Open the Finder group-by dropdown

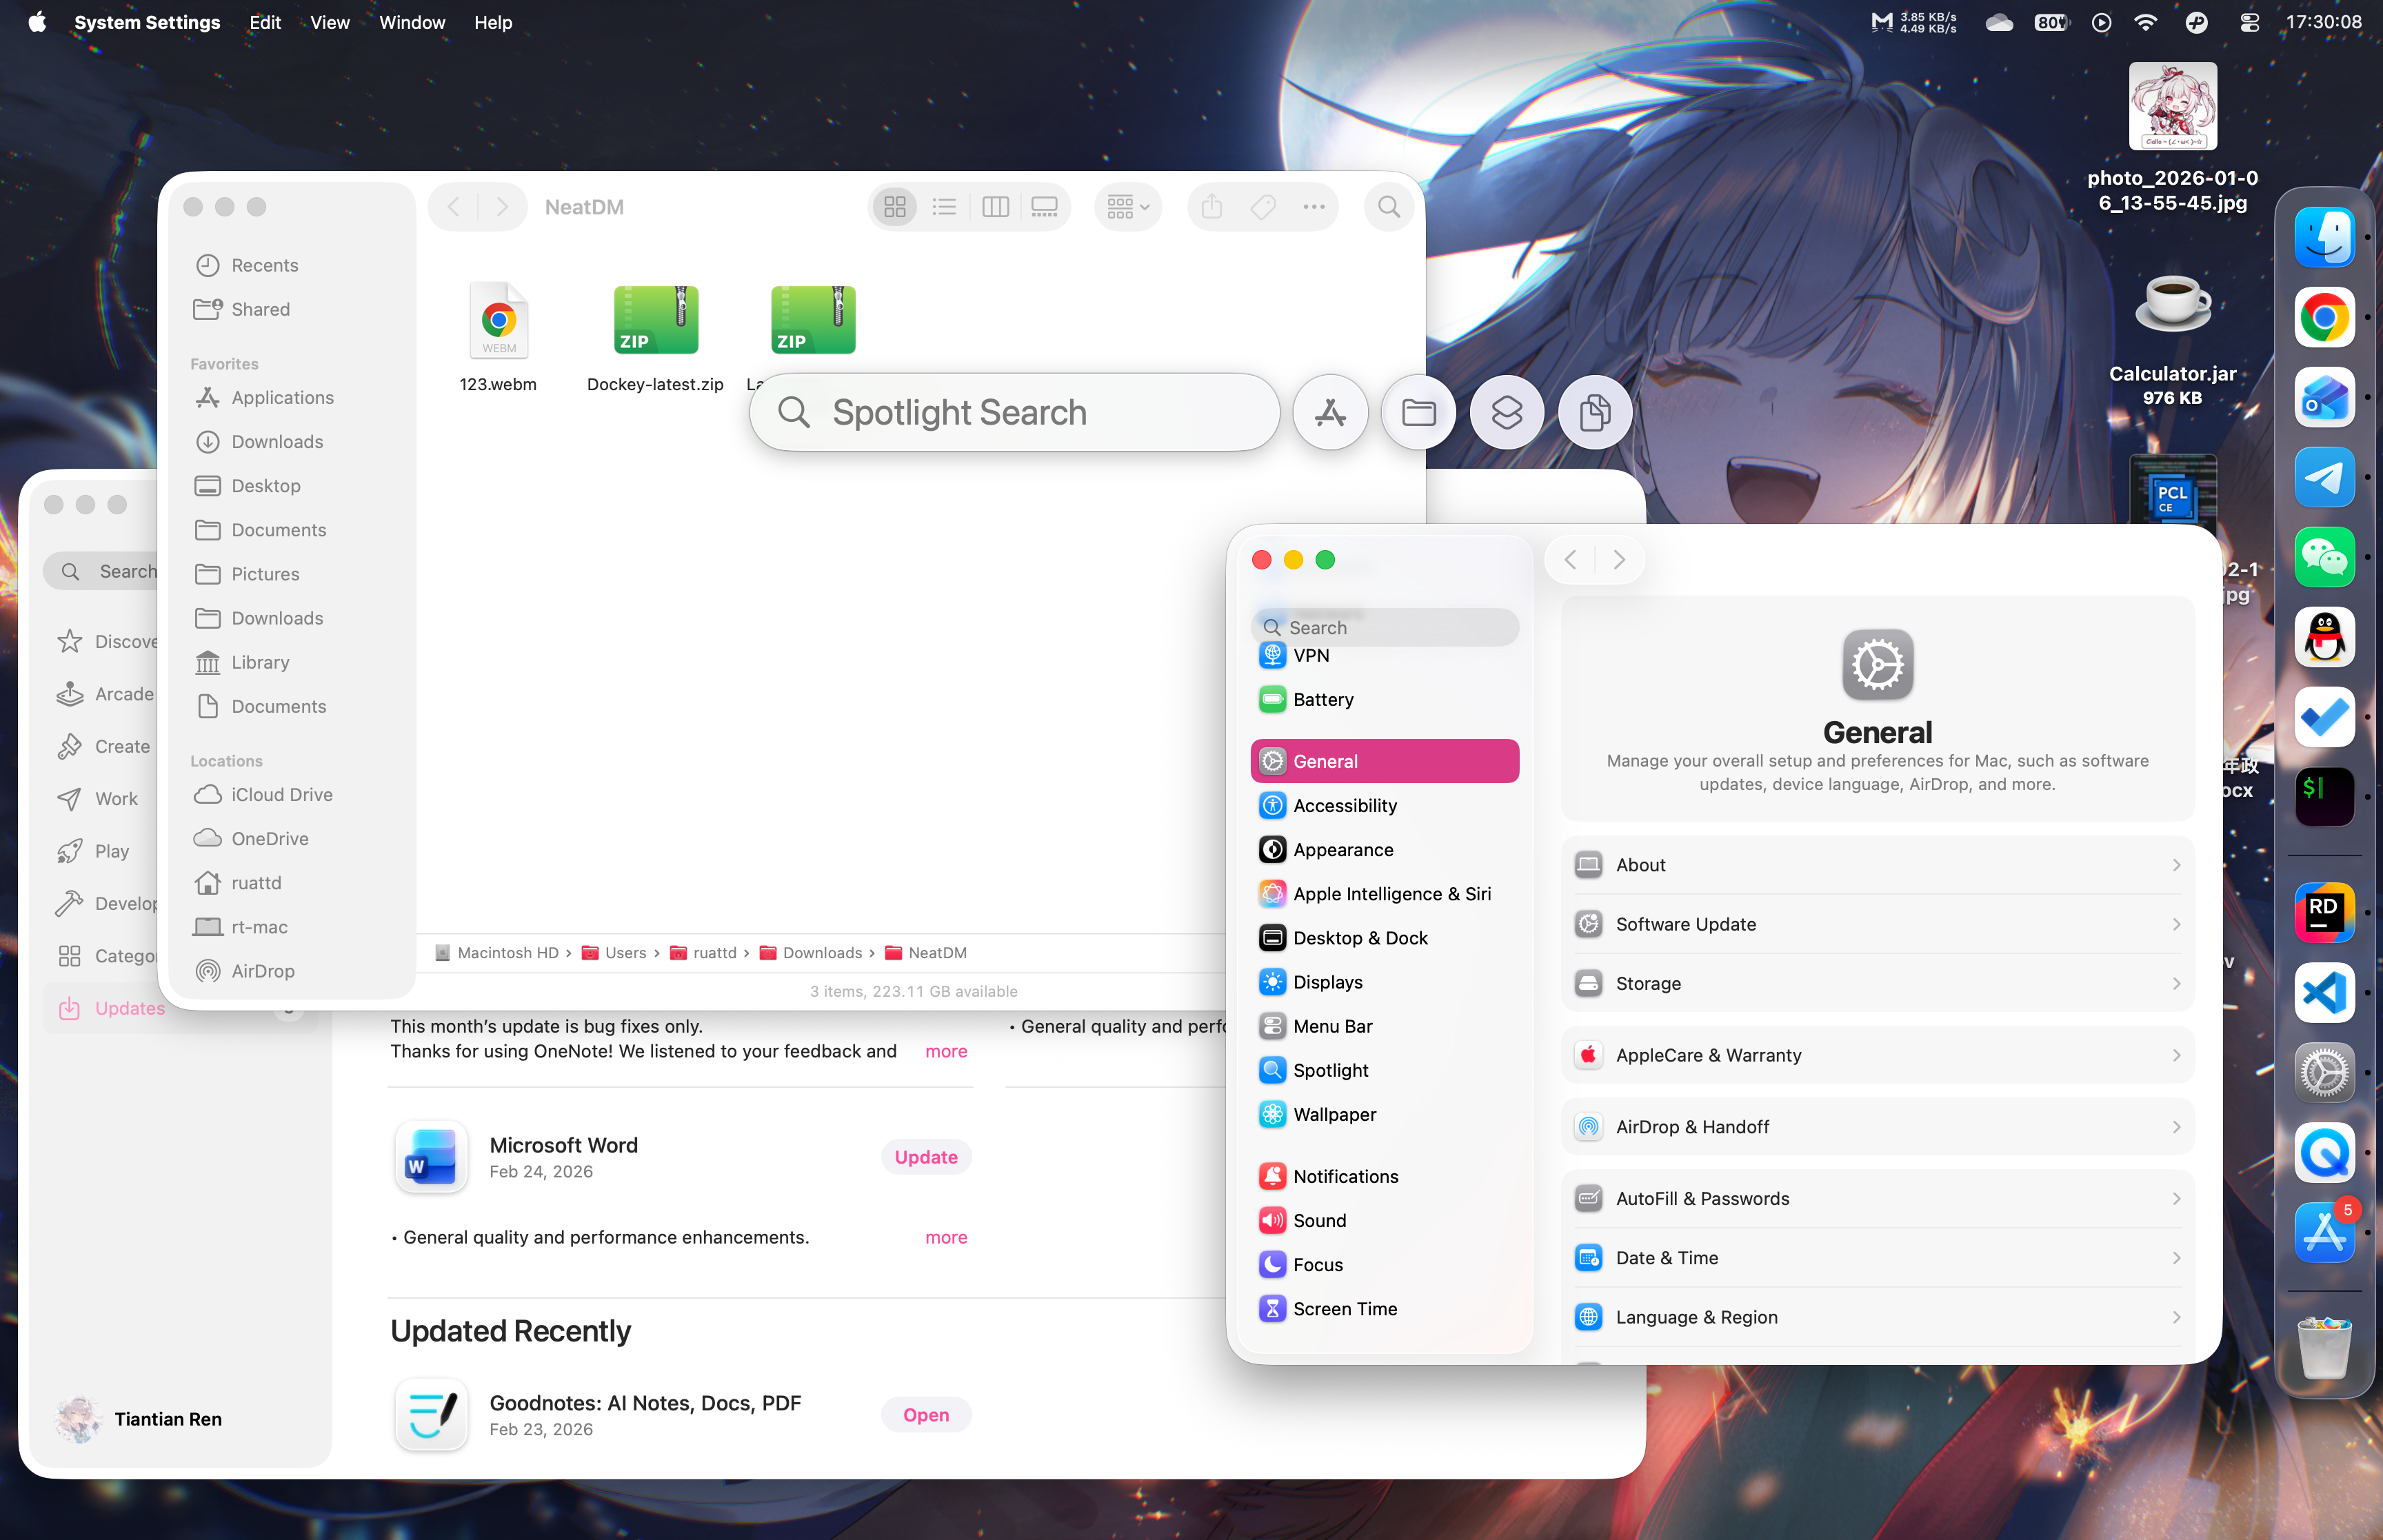click(1127, 207)
